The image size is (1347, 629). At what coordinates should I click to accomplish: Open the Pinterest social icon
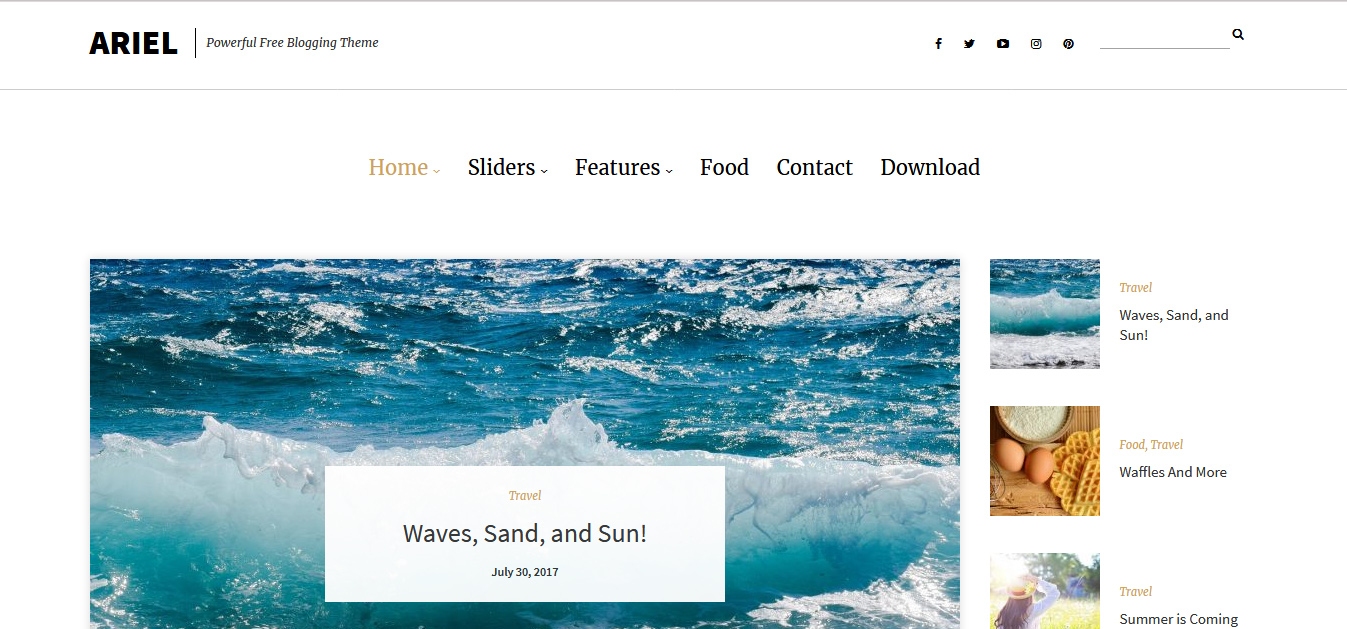(1068, 44)
